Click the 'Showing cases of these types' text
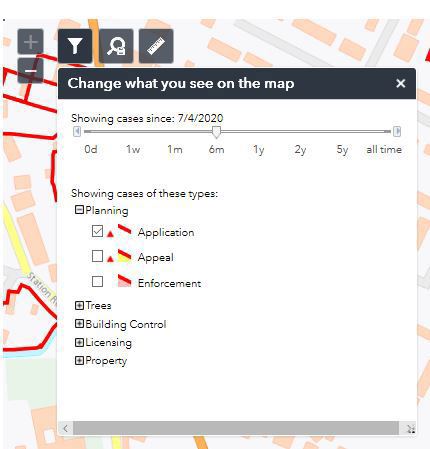This screenshot has height=449, width=430. pyautogui.click(x=144, y=194)
